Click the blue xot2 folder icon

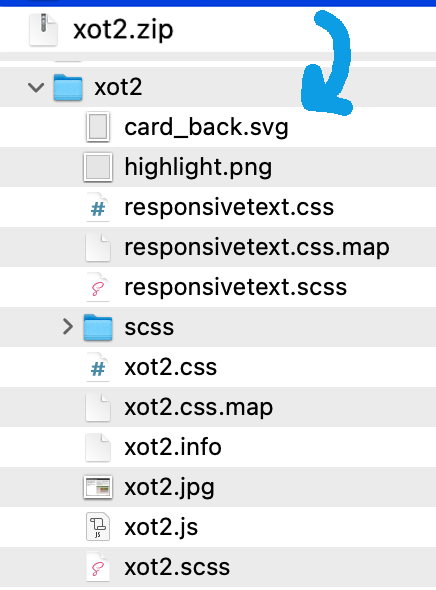click(68, 87)
